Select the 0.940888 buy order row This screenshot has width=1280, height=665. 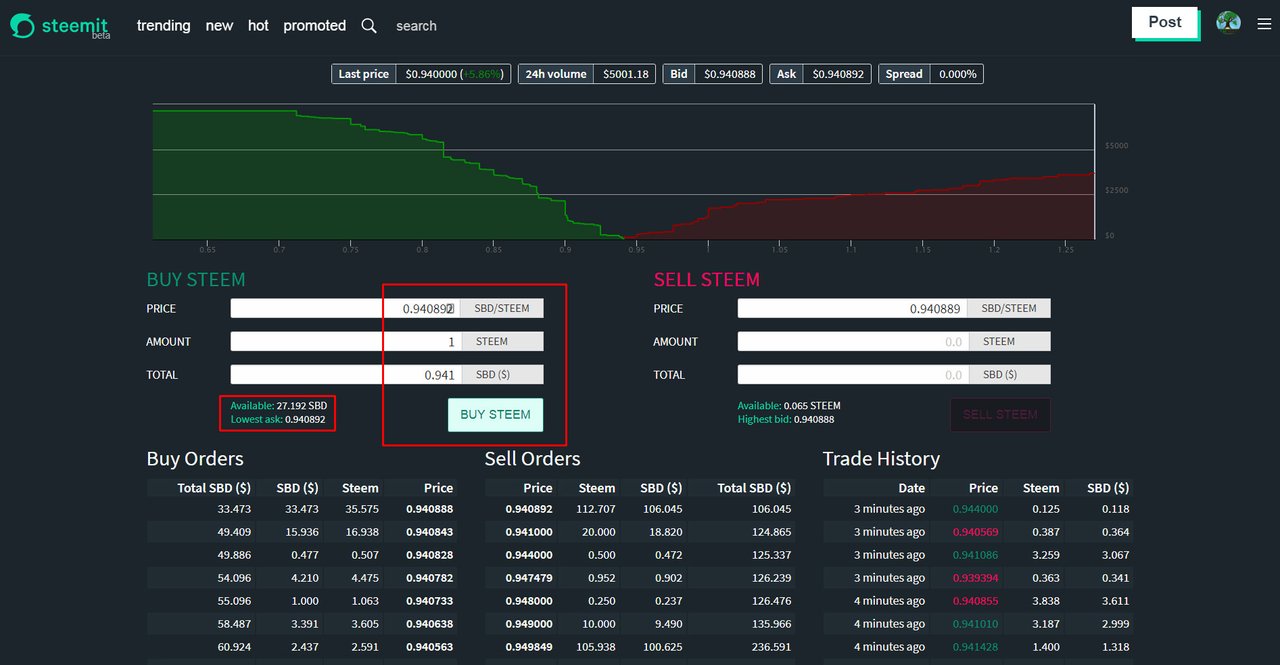click(302, 509)
